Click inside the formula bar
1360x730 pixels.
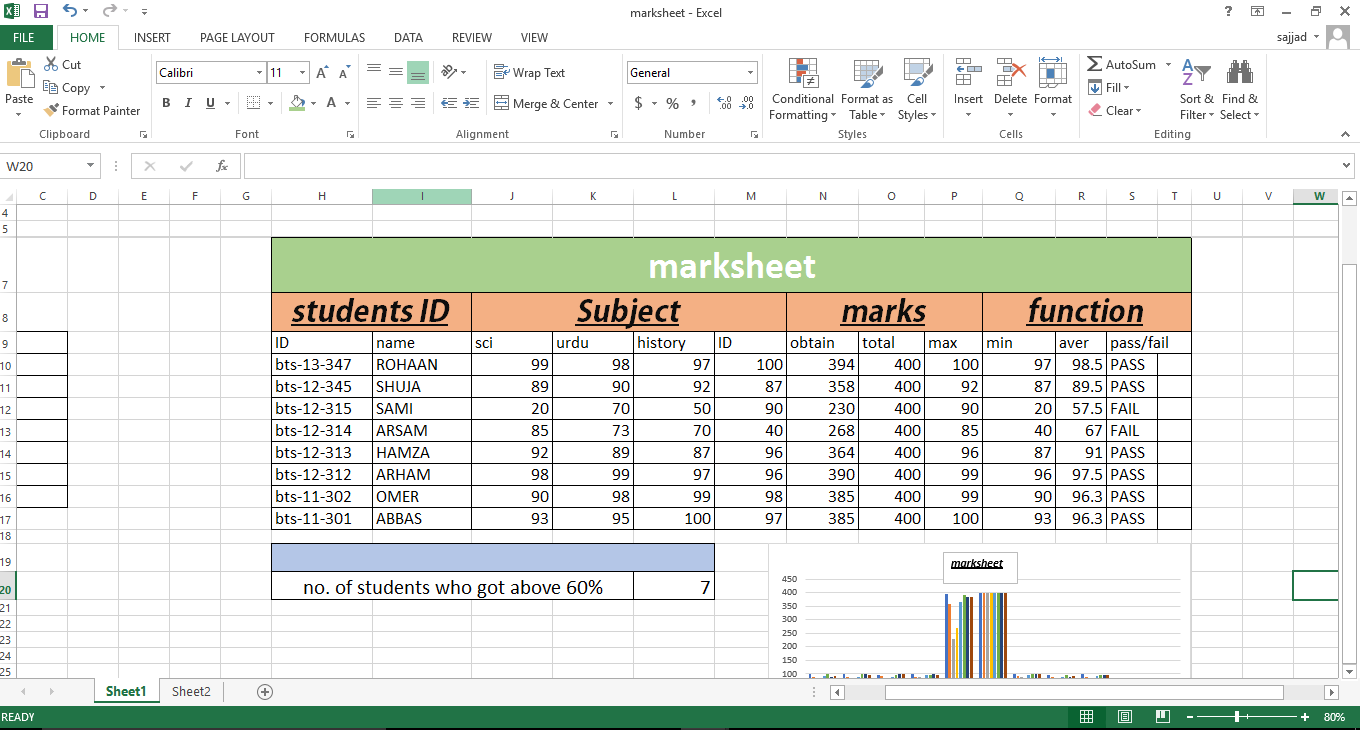click(700, 165)
